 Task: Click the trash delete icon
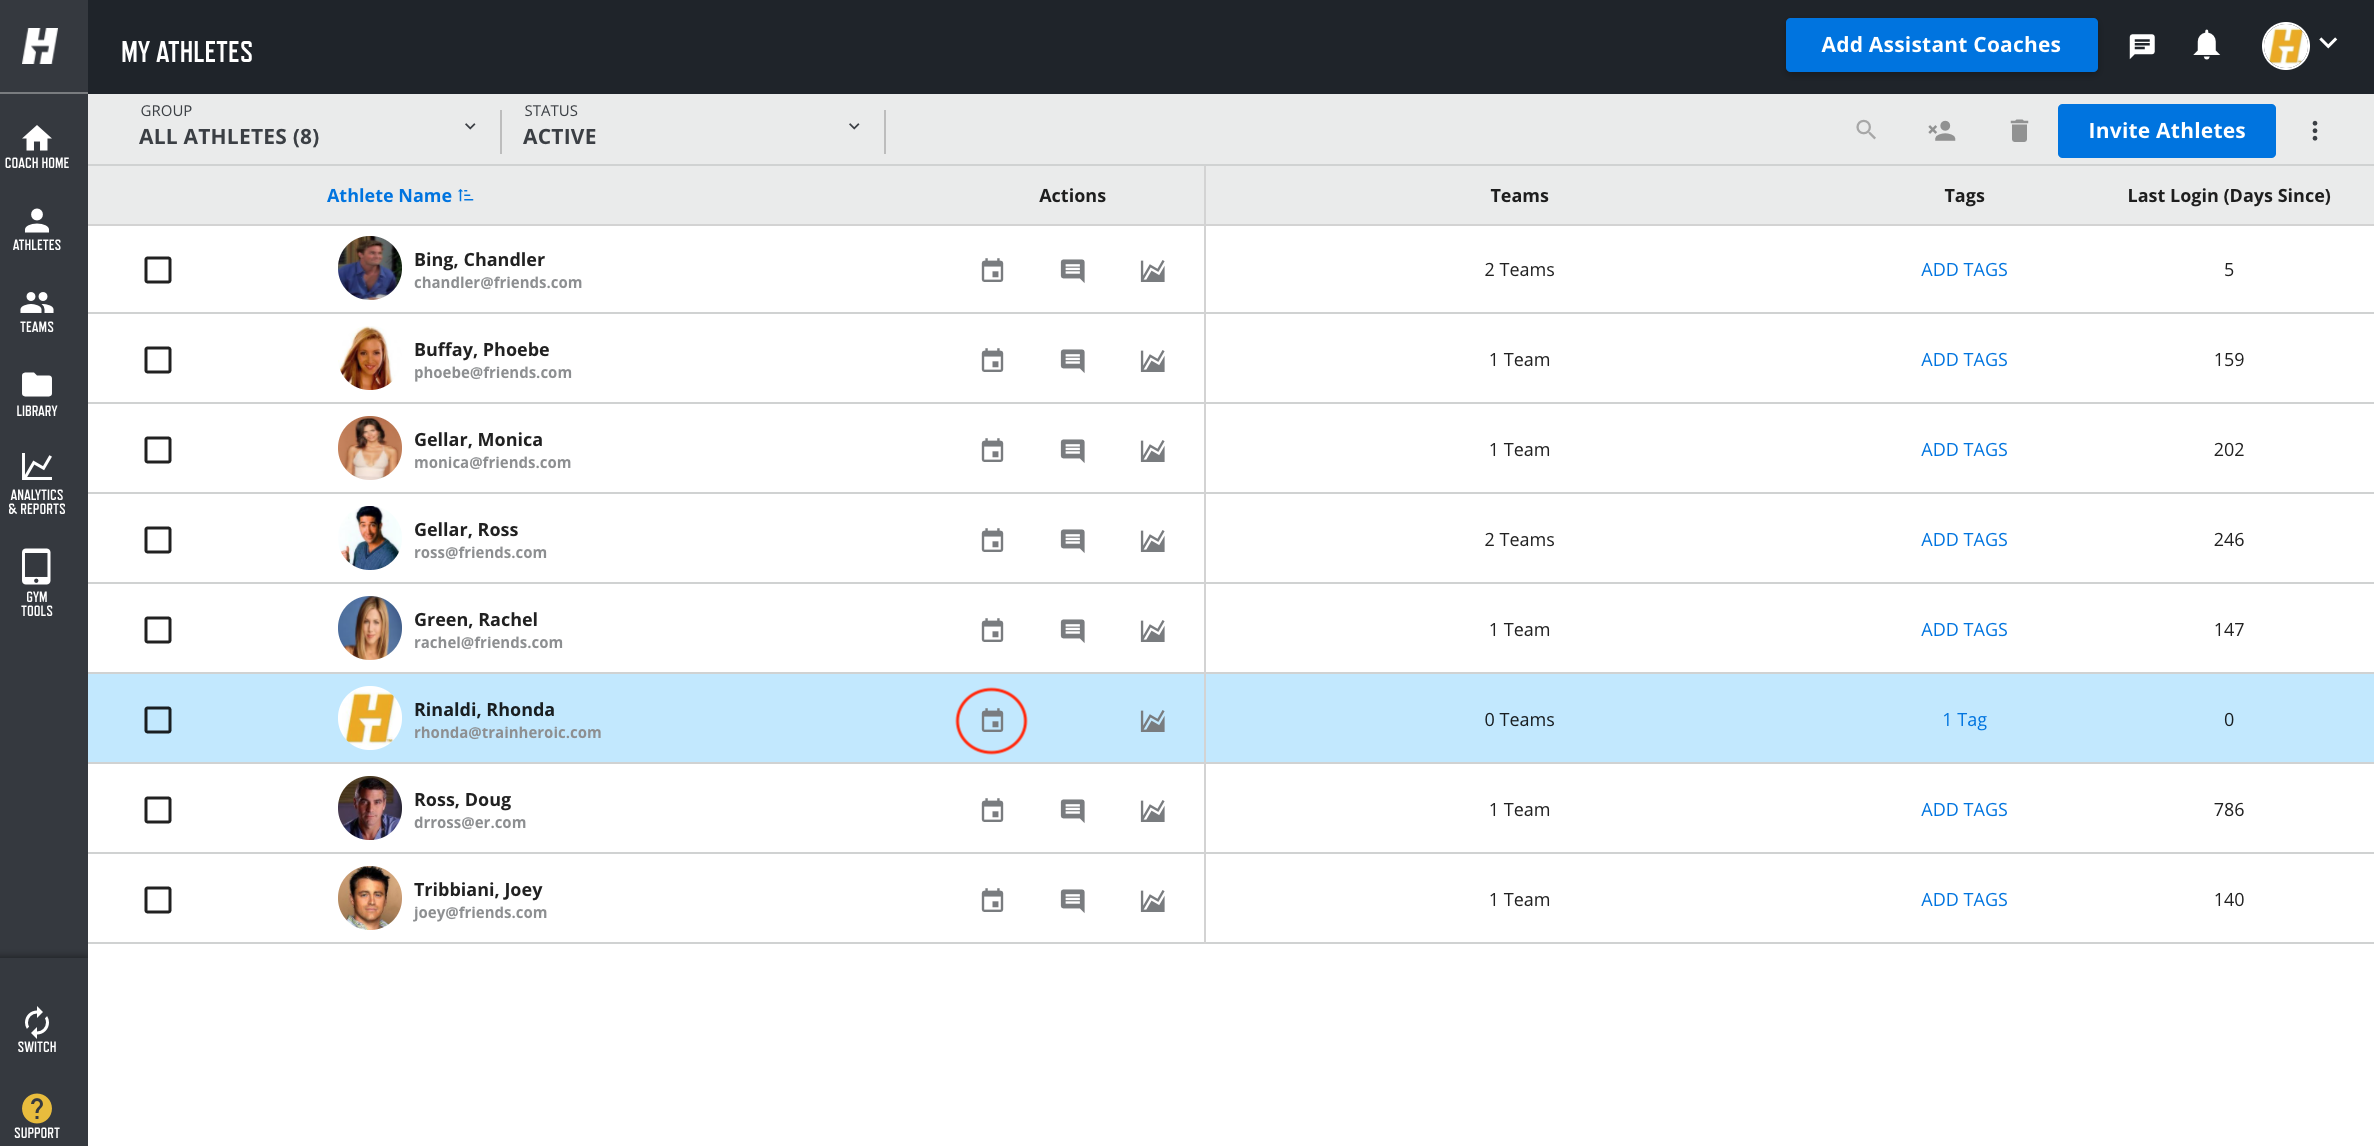tap(2019, 130)
